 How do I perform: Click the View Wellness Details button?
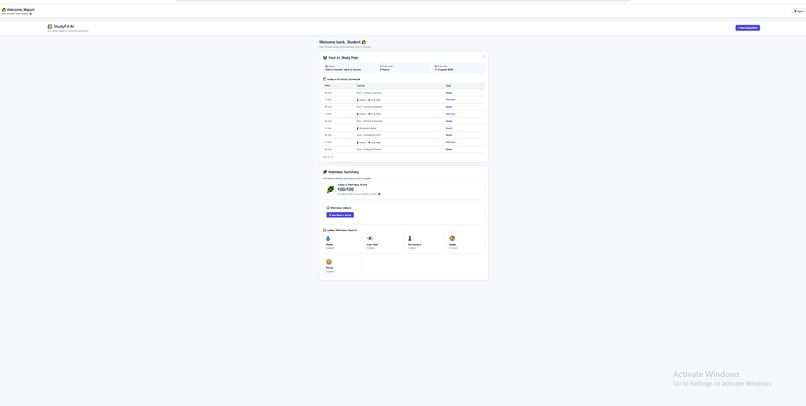(x=340, y=215)
